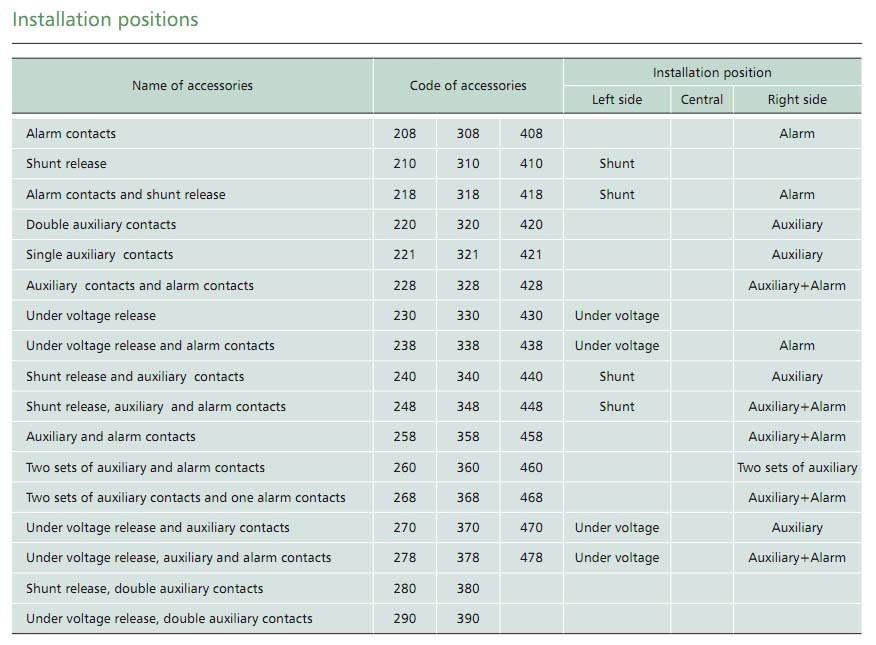Select the 'Code of accessories' column header

468,85
